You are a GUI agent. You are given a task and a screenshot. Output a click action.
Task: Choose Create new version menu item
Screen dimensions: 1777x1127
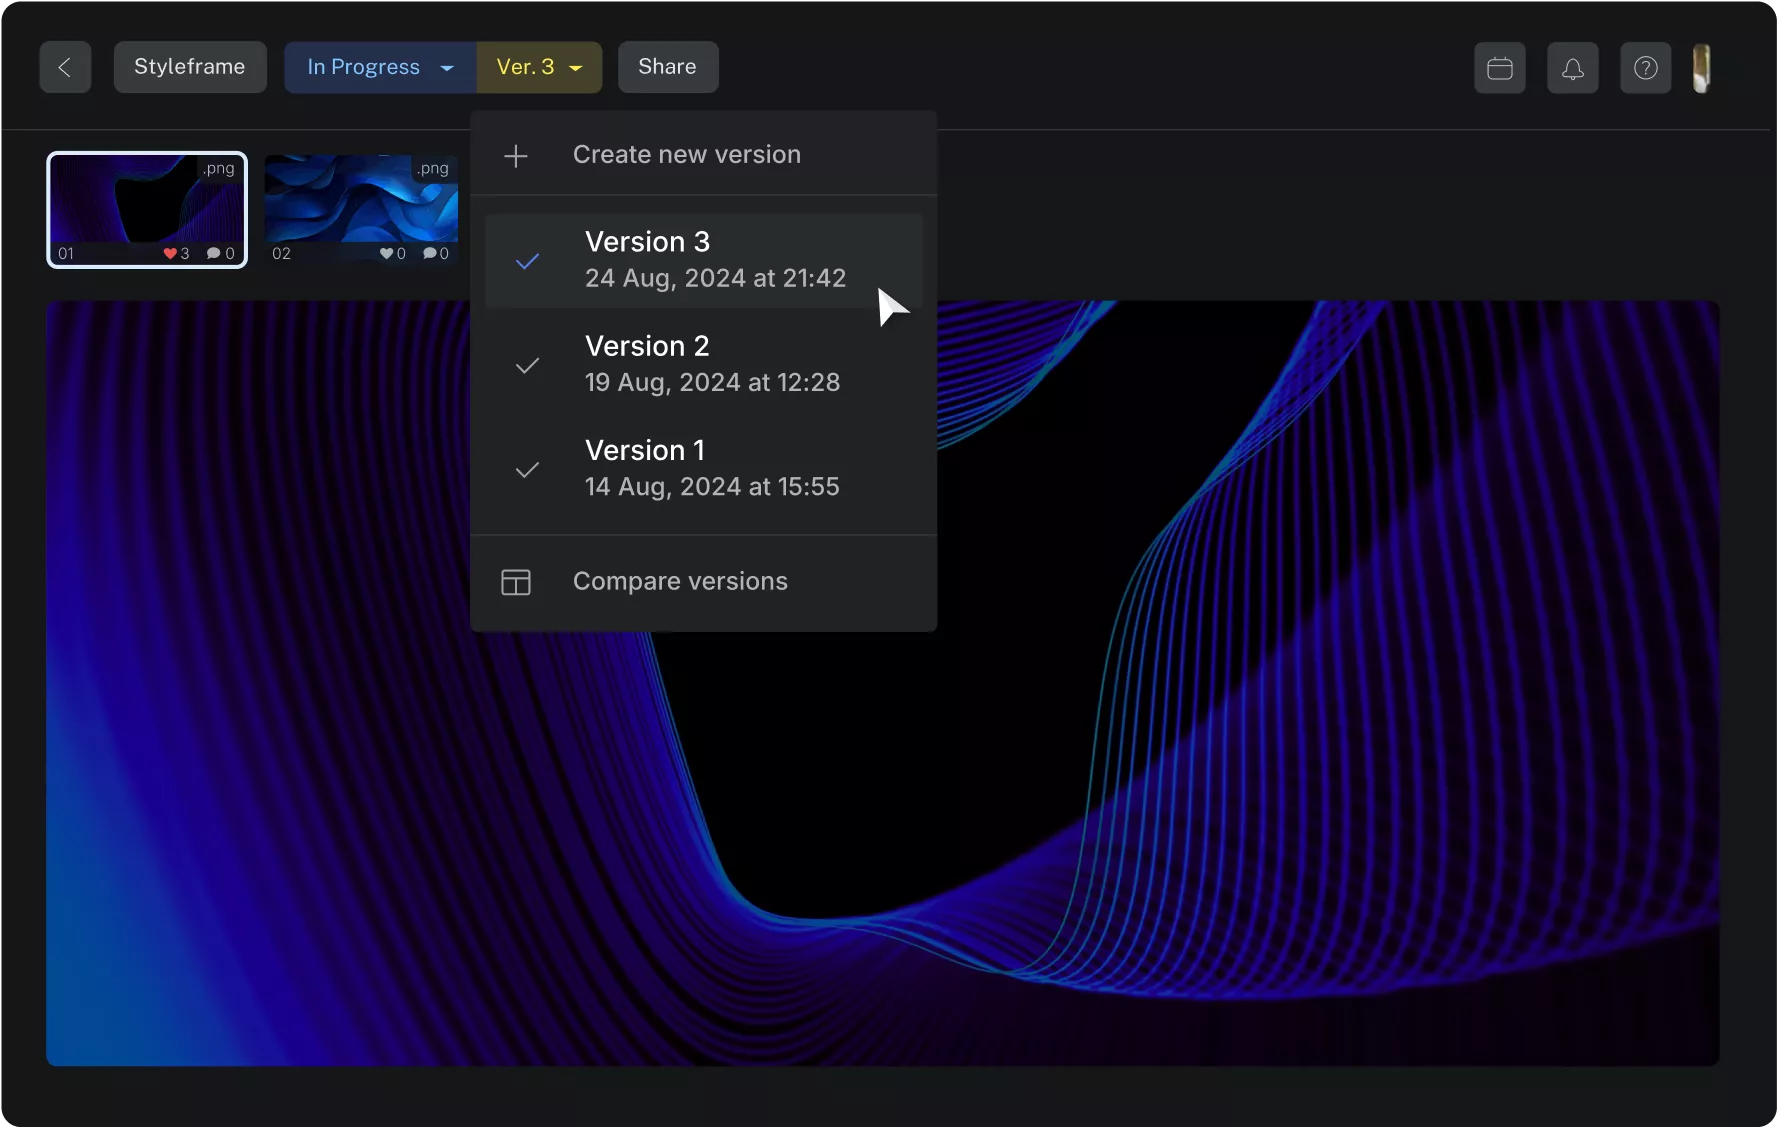[x=686, y=155]
